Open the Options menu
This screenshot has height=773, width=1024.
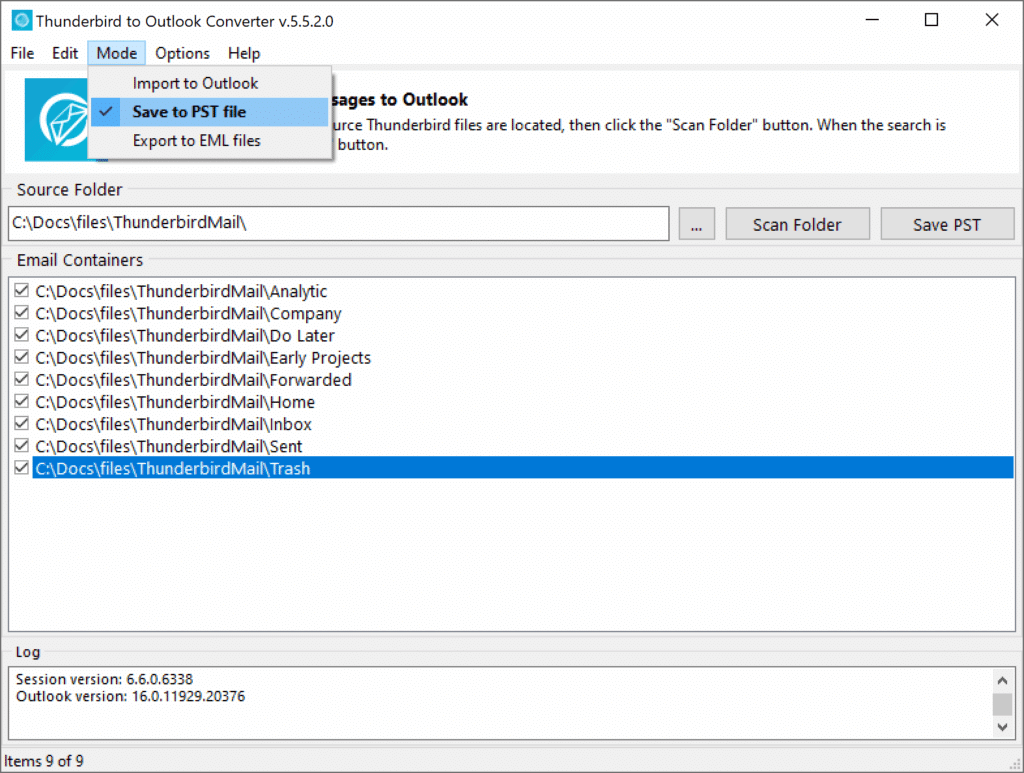click(182, 53)
